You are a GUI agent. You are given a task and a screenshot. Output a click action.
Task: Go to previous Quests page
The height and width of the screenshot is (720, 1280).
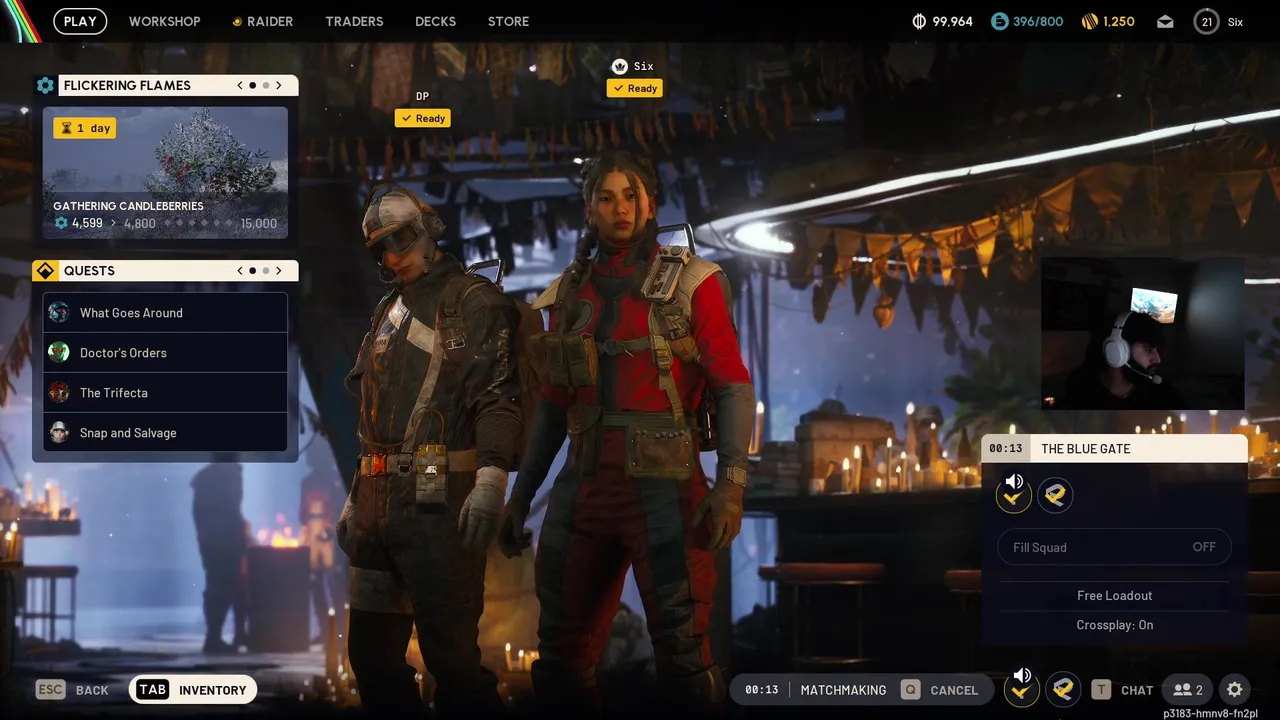(240, 271)
